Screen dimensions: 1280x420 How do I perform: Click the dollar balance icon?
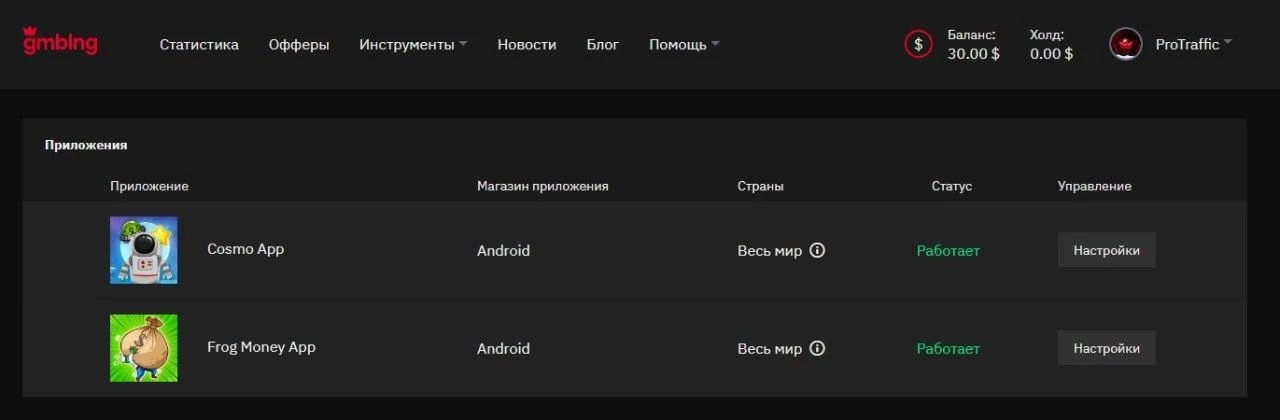[x=918, y=44]
